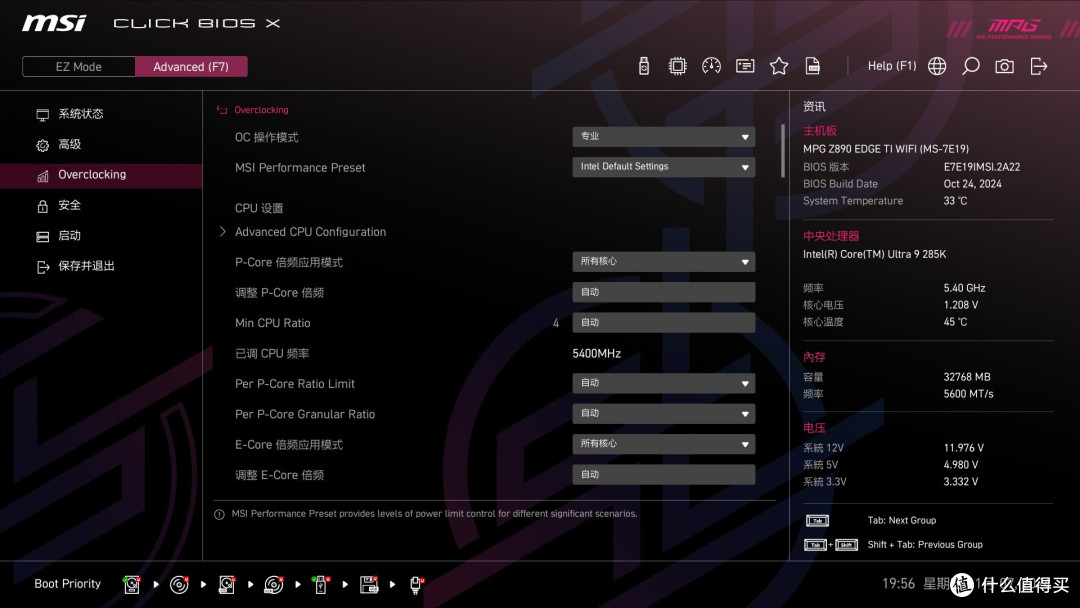Click the Overclocking breadcrumb link
Image resolution: width=1080 pixels, height=608 pixels.
pos(261,109)
